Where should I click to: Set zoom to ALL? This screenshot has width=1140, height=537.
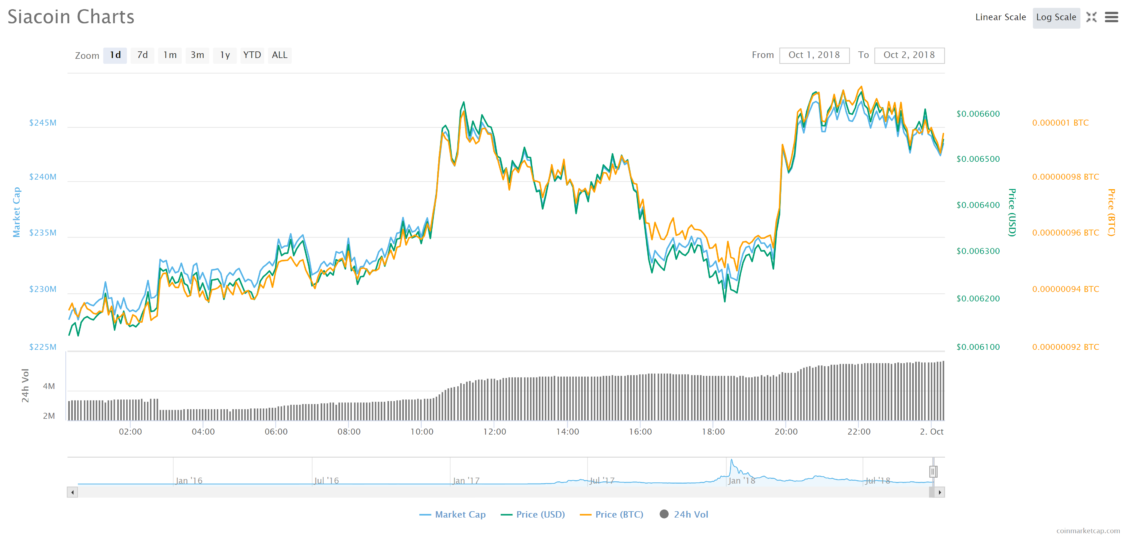point(279,55)
